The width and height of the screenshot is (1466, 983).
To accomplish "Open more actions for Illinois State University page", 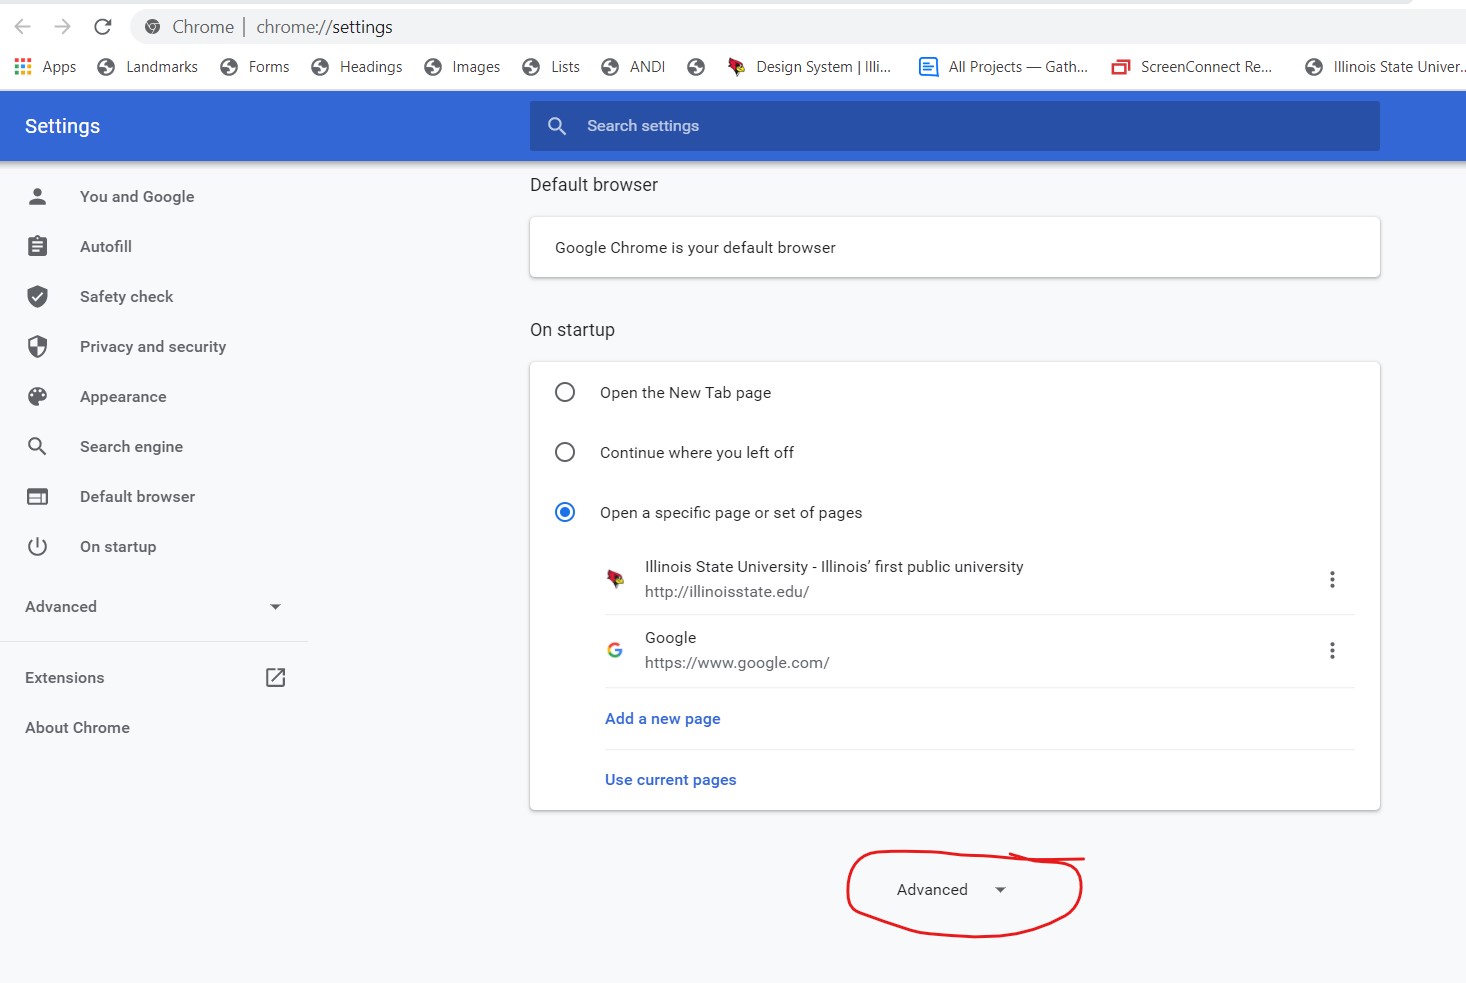I will coord(1332,579).
